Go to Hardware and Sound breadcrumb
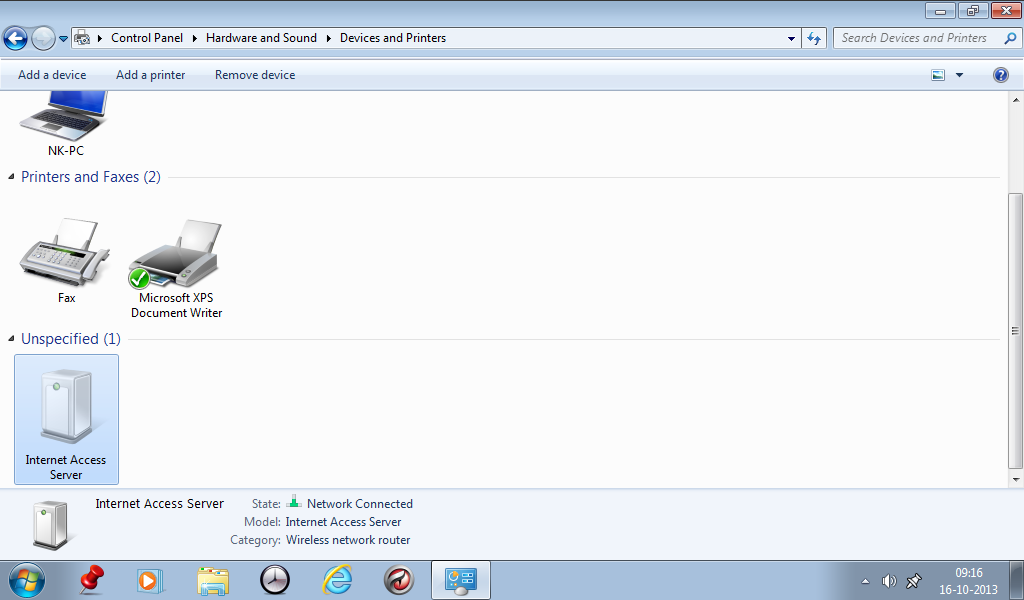The image size is (1024, 600). coord(261,38)
